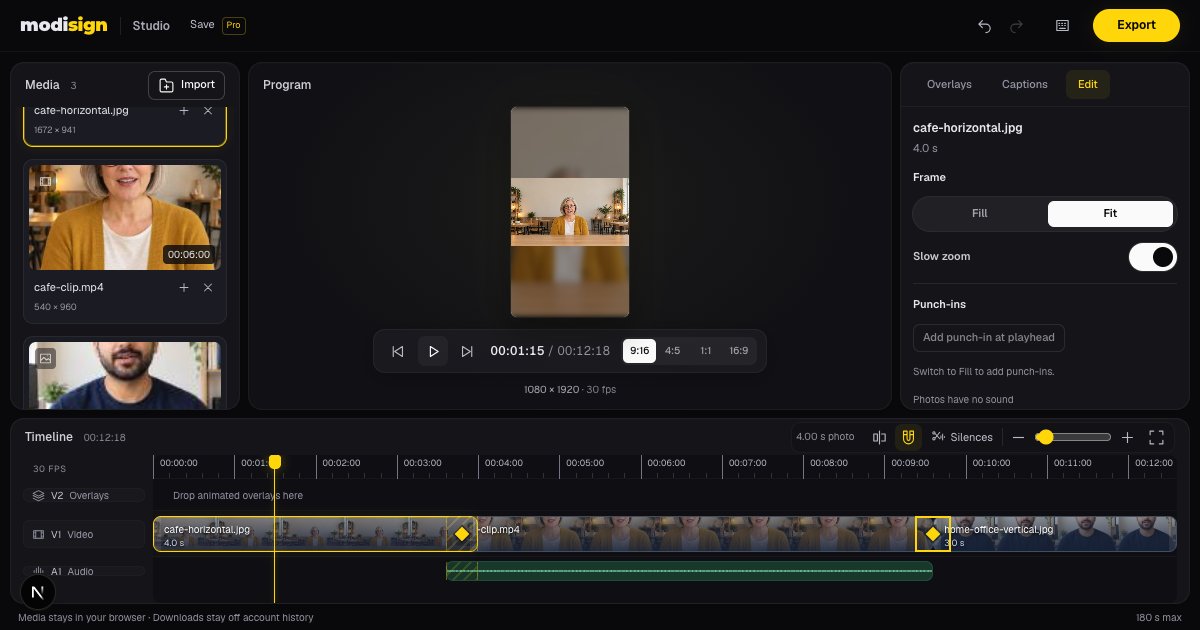Image resolution: width=1200 pixels, height=630 pixels.
Task: Click the Studio label in header
Action: [x=151, y=25]
